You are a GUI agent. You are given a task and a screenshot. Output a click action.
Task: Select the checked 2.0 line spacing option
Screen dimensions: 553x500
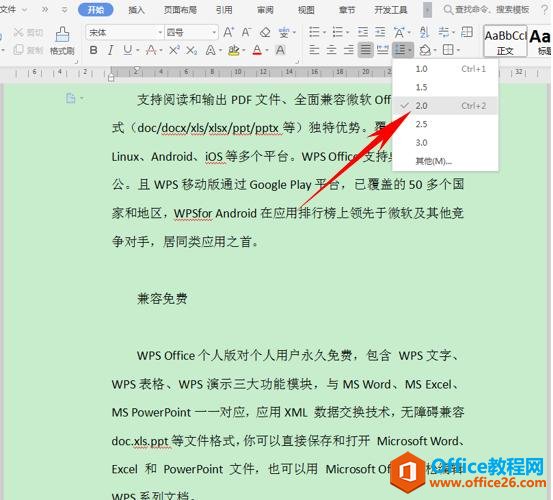(x=445, y=105)
